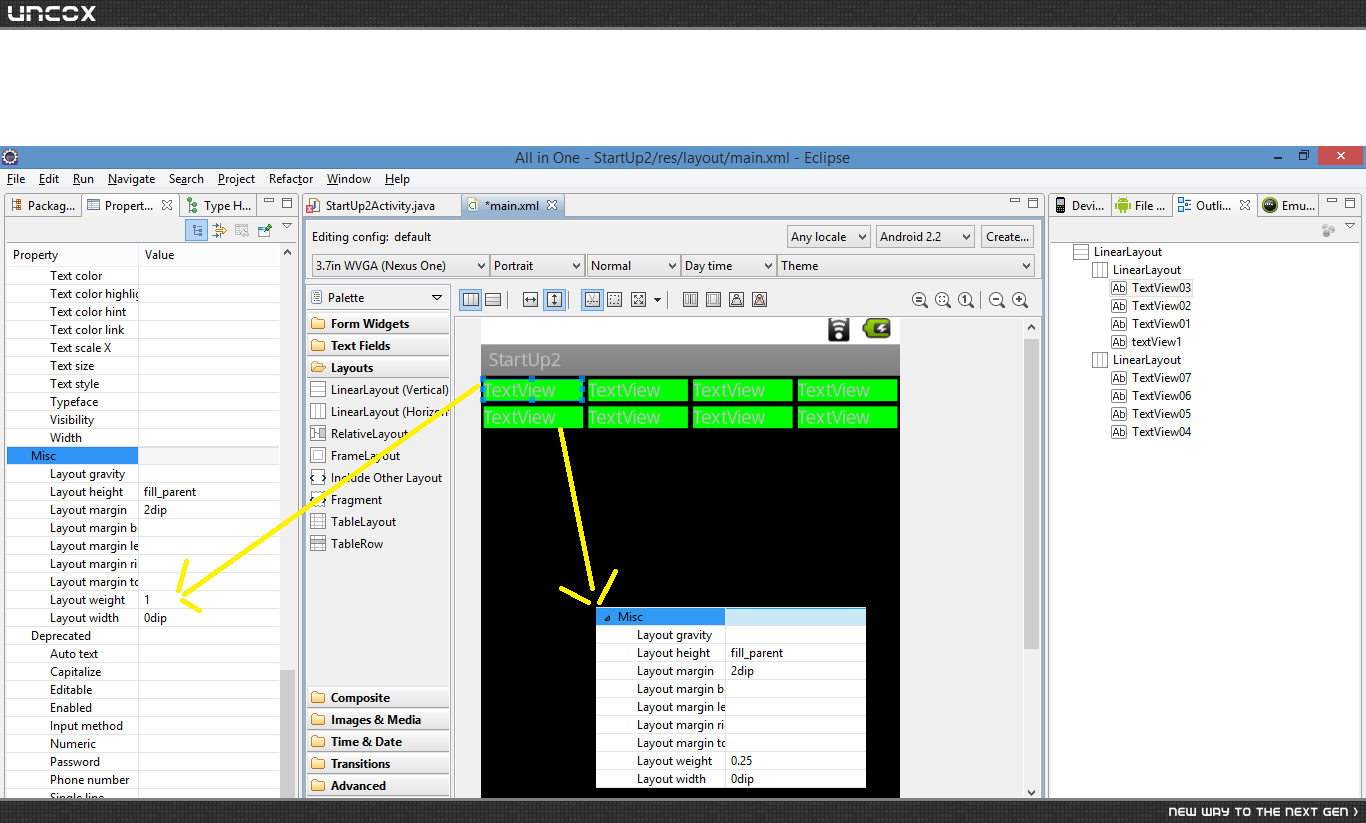Open the Normal dock mode dropdown
The image size is (1366, 823).
tap(634, 266)
